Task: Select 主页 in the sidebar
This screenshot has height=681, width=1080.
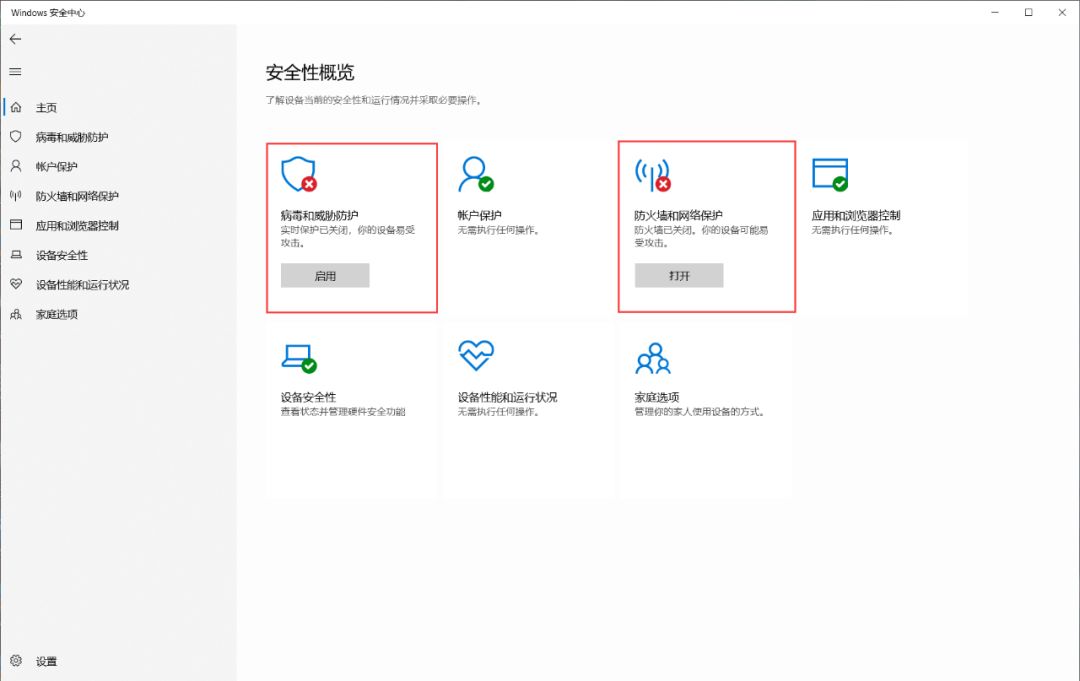Action: 46,107
